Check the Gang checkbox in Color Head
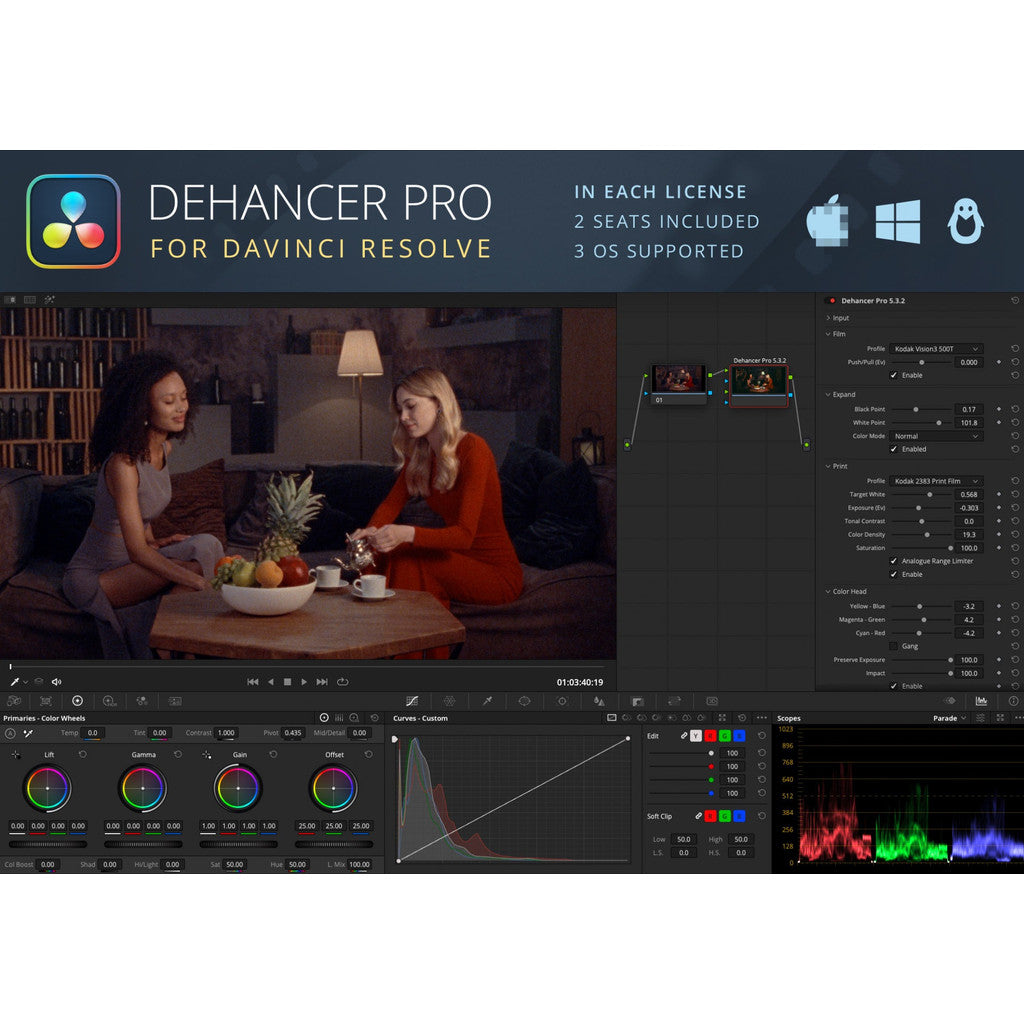The image size is (1024, 1024). click(893, 647)
